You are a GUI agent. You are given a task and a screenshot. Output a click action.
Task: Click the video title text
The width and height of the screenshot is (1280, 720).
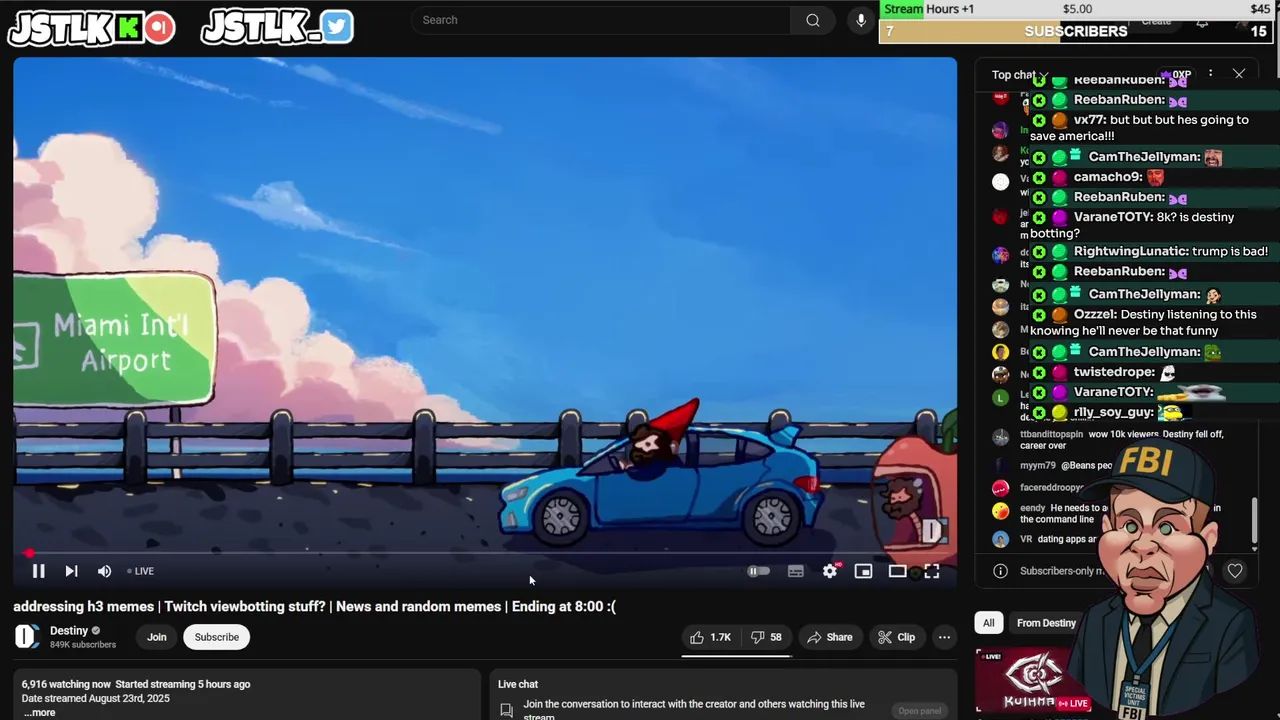pyautogui.click(x=314, y=607)
